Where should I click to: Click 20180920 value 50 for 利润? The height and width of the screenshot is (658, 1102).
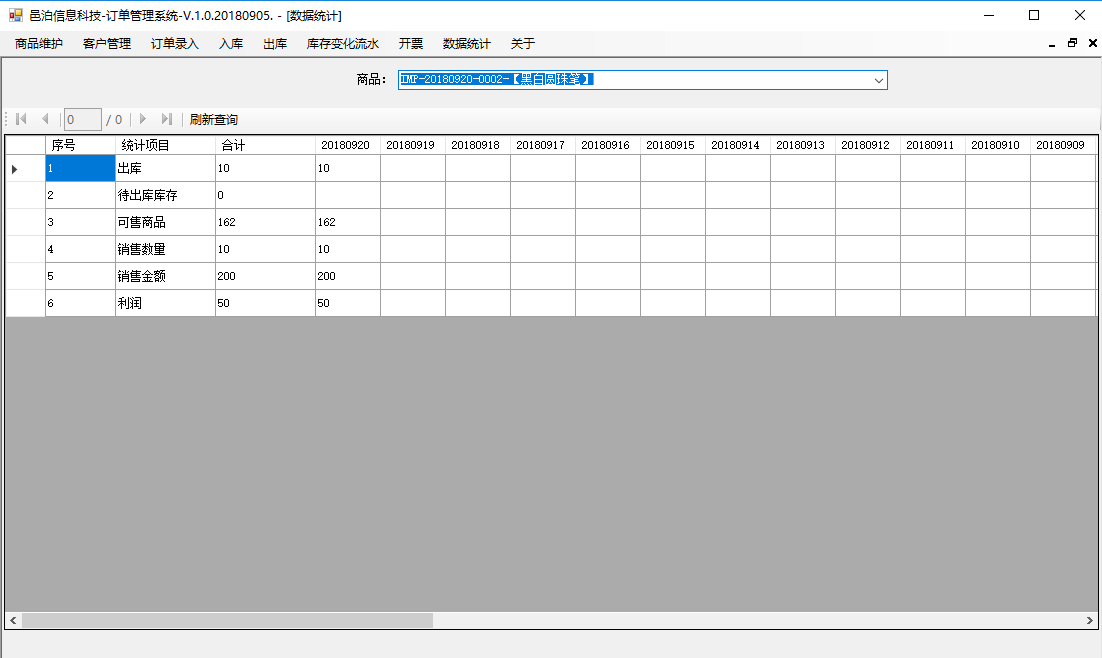[x=347, y=303]
